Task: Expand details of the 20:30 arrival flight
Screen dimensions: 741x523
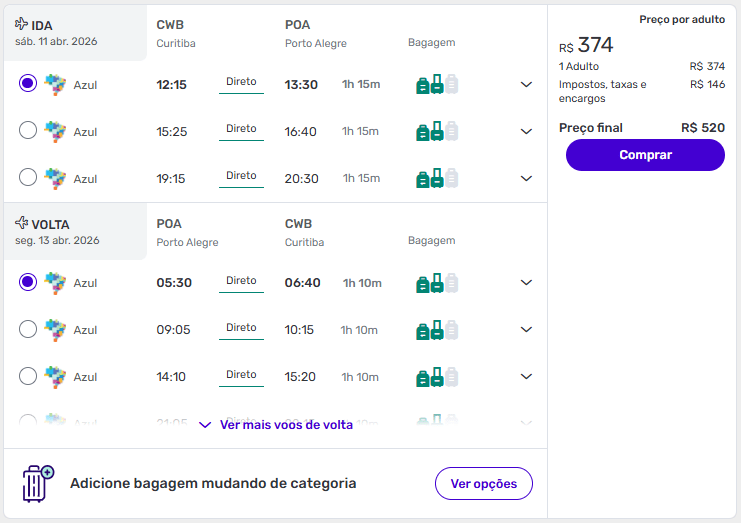Action: [x=527, y=178]
